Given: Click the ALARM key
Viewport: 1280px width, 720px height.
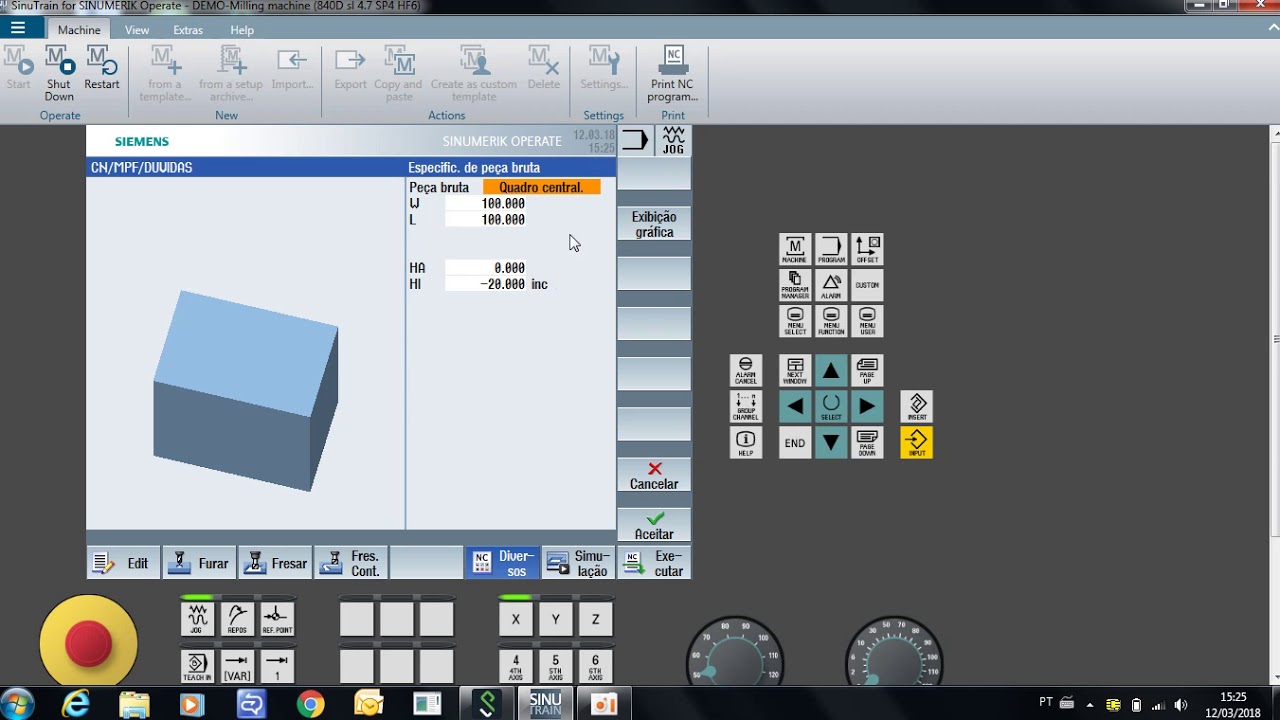Looking at the screenshot, I should pos(831,286).
